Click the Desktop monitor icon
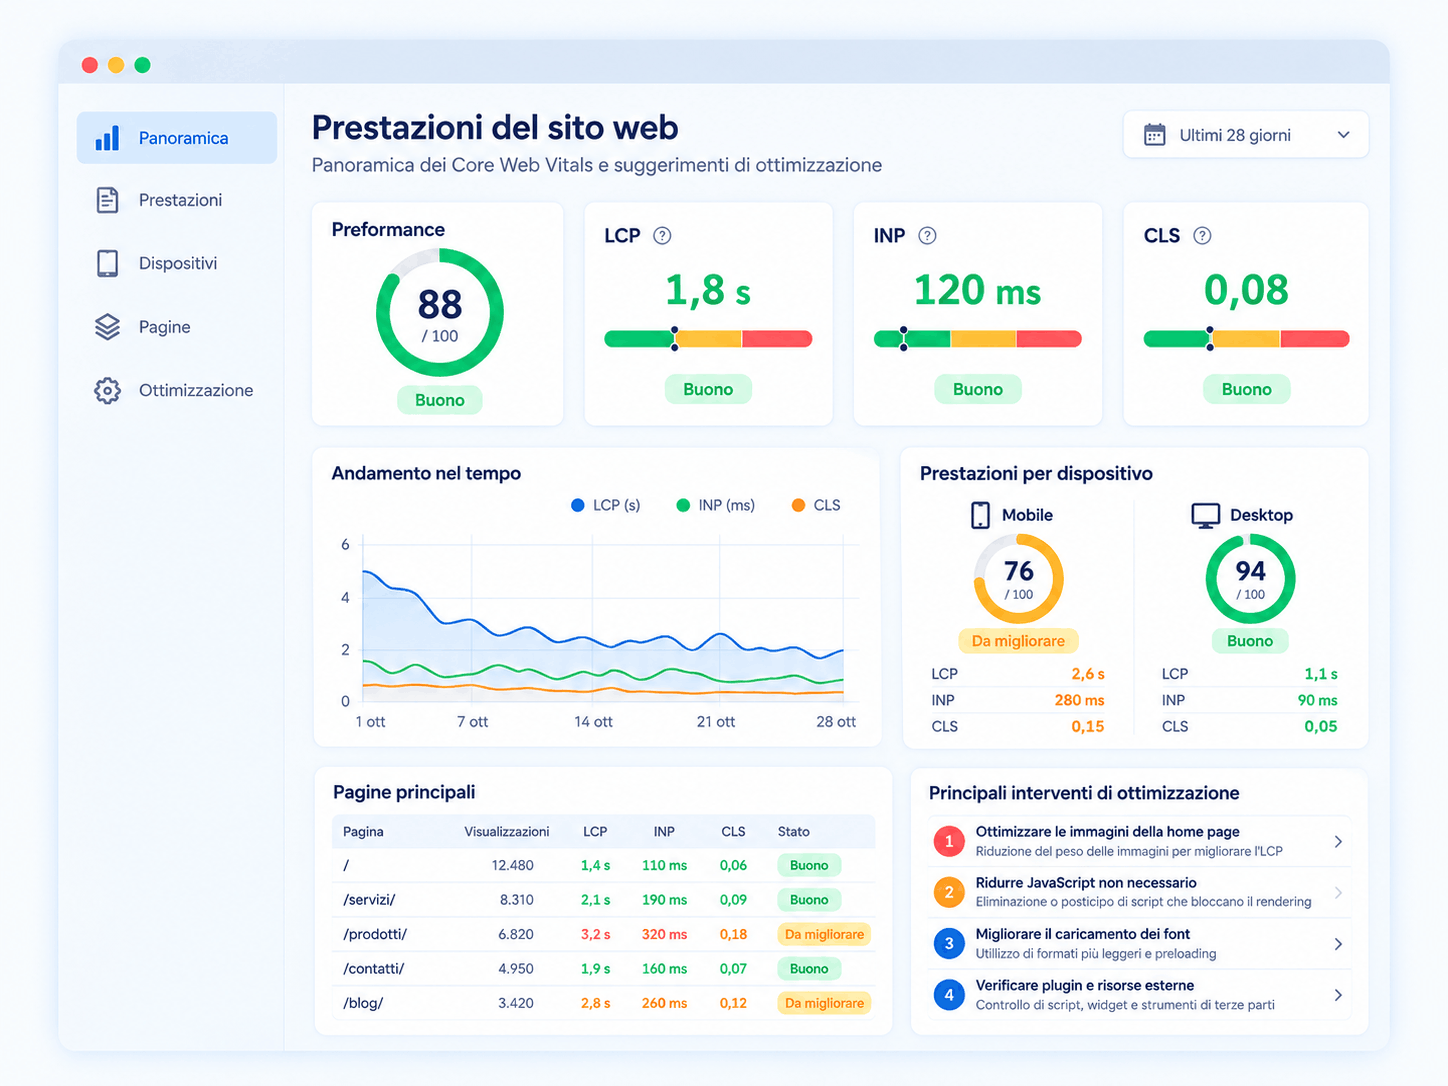The height and width of the screenshot is (1086, 1448). [x=1206, y=515]
